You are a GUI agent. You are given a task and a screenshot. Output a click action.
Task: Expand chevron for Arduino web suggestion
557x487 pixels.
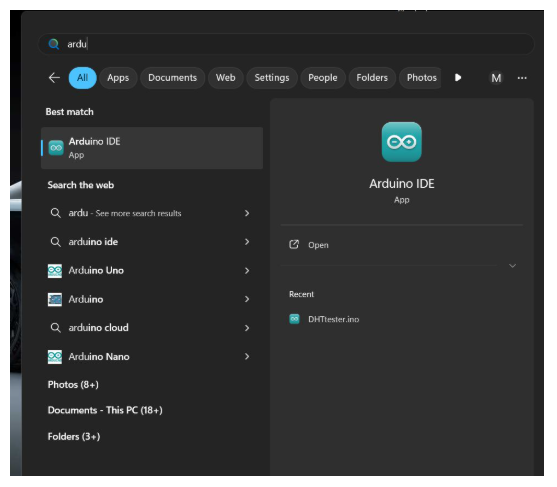247,299
